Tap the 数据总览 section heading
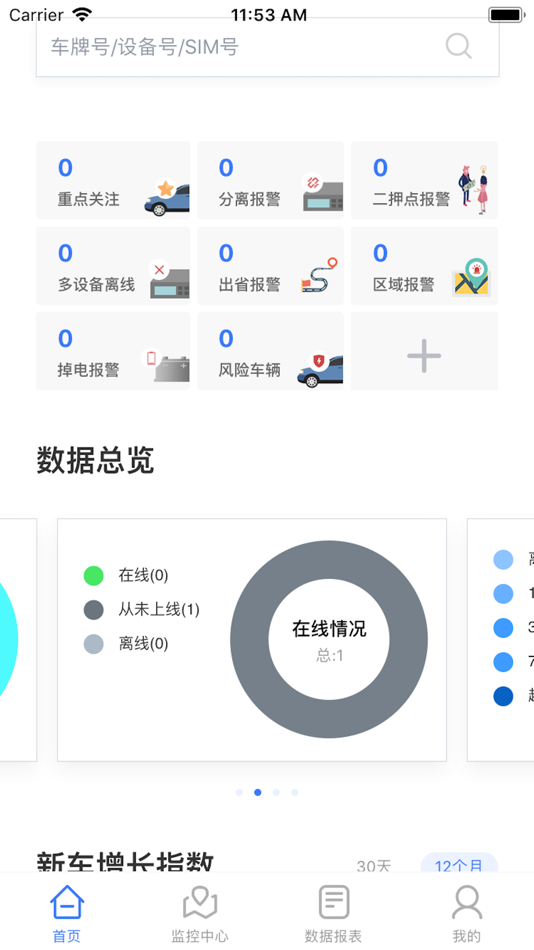Viewport: 534px width, 950px height. click(x=96, y=461)
